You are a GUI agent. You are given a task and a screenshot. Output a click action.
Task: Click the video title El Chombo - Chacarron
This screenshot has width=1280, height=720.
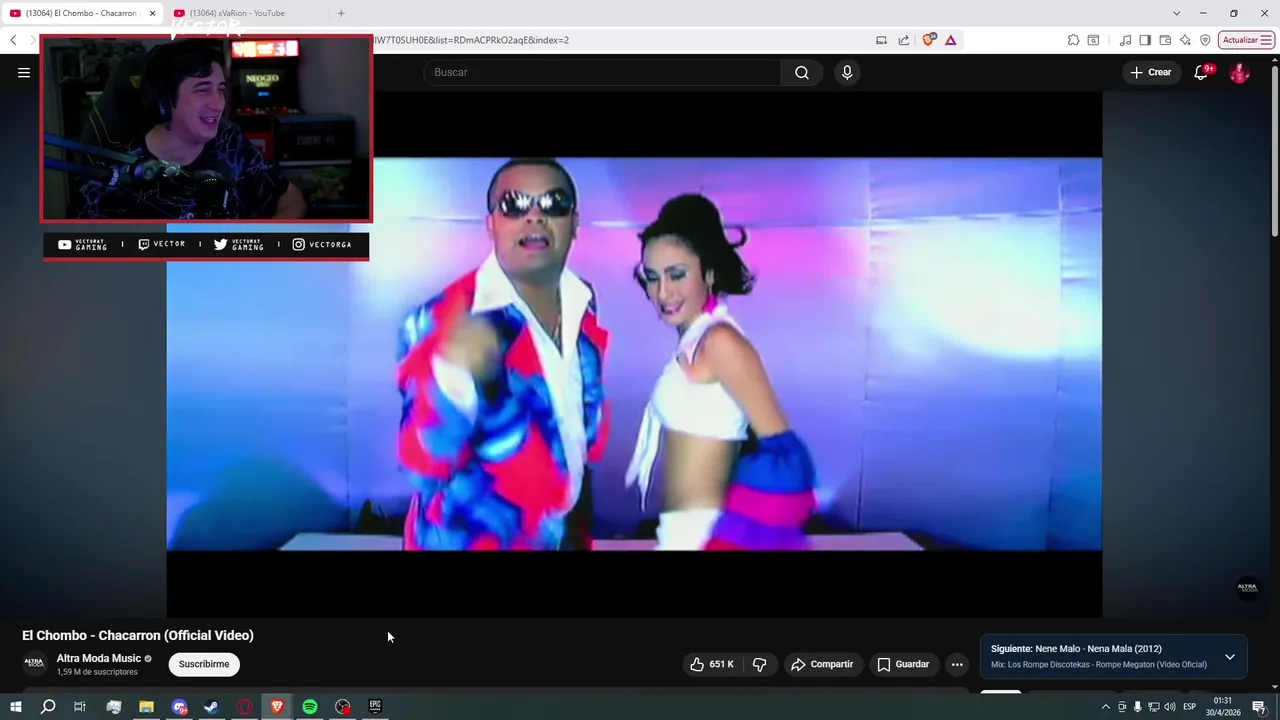point(138,635)
